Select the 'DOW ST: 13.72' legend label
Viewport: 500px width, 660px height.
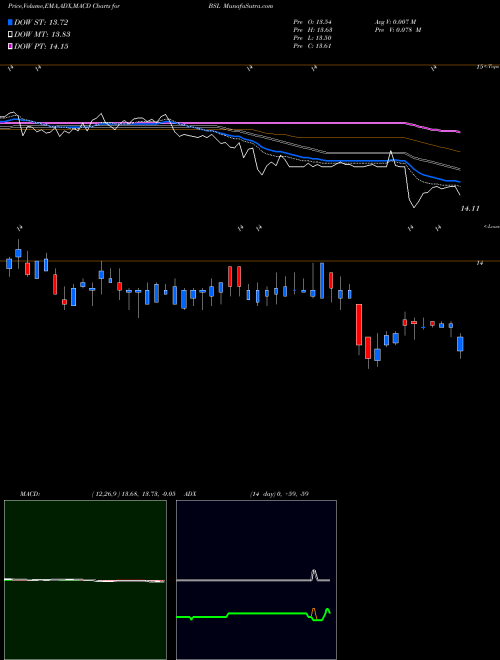pos(41,22)
